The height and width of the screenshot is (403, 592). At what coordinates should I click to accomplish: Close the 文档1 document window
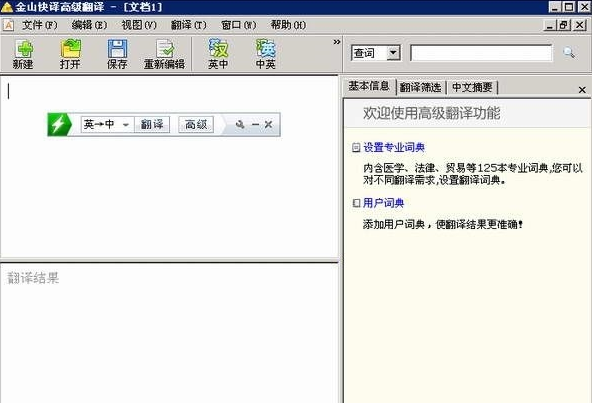click(x=580, y=25)
